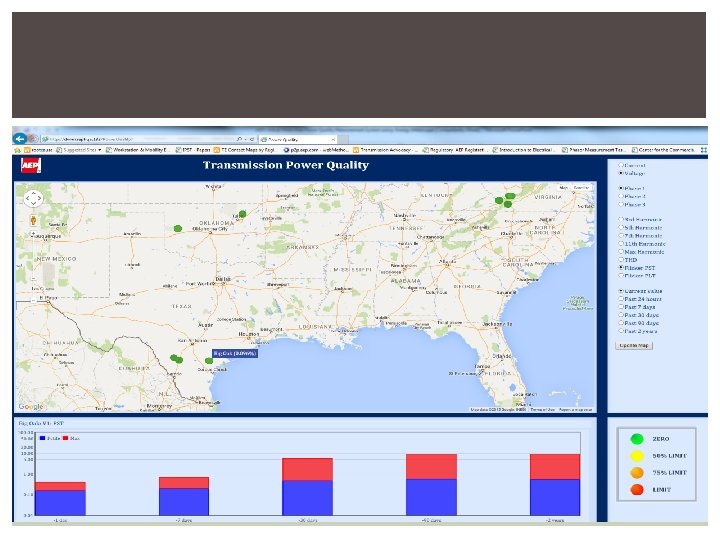Select the Flicker PLT option
720x540 pixels.
tap(621, 276)
